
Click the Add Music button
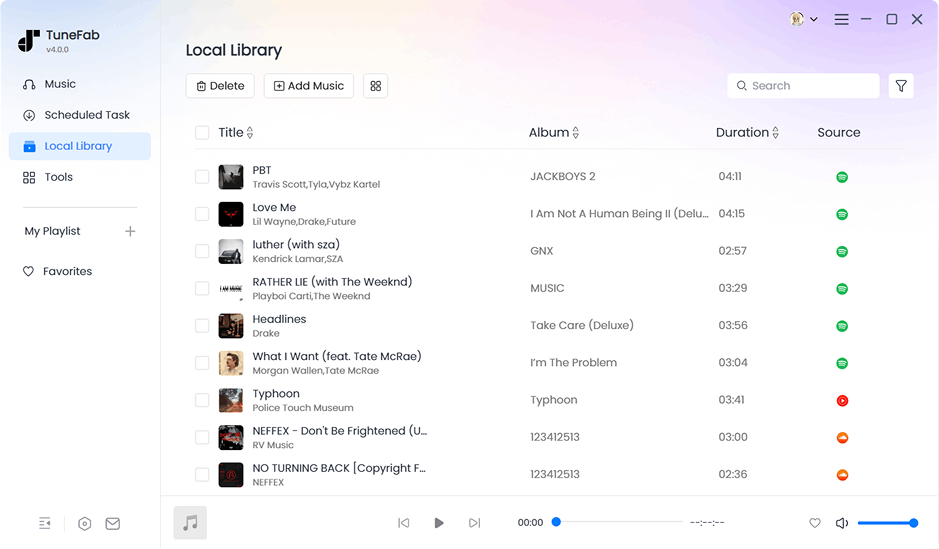tap(308, 86)
